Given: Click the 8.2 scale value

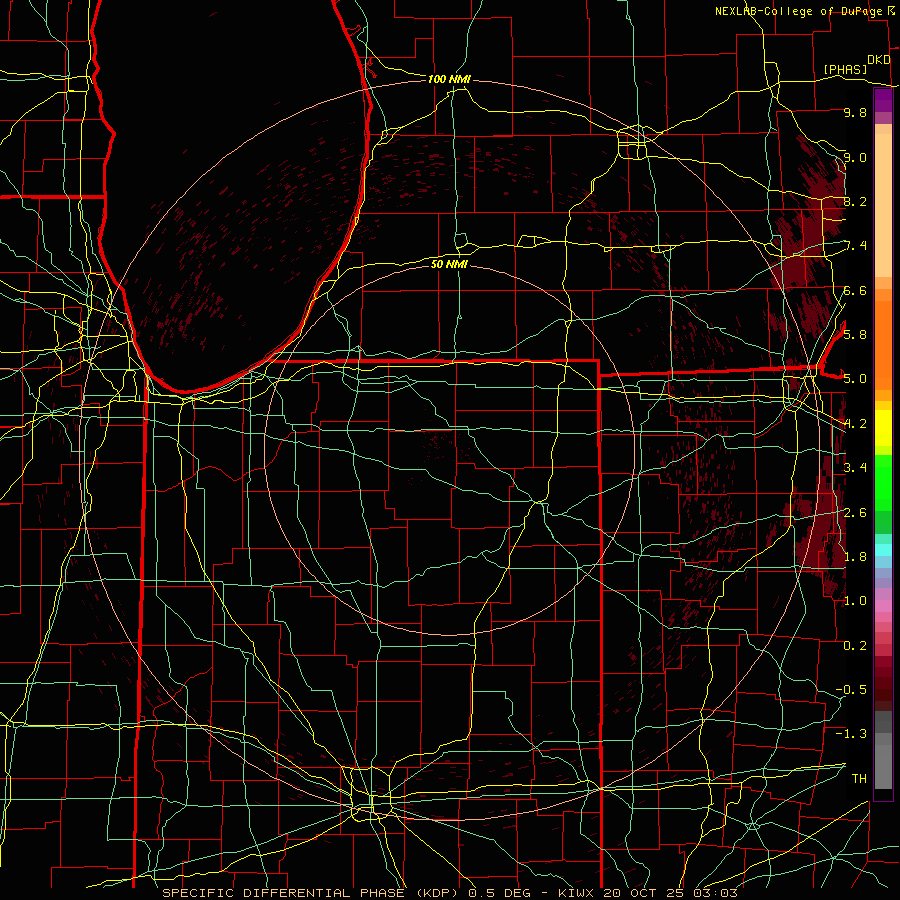Looking at the screenshot, I should tap(855, 201).
